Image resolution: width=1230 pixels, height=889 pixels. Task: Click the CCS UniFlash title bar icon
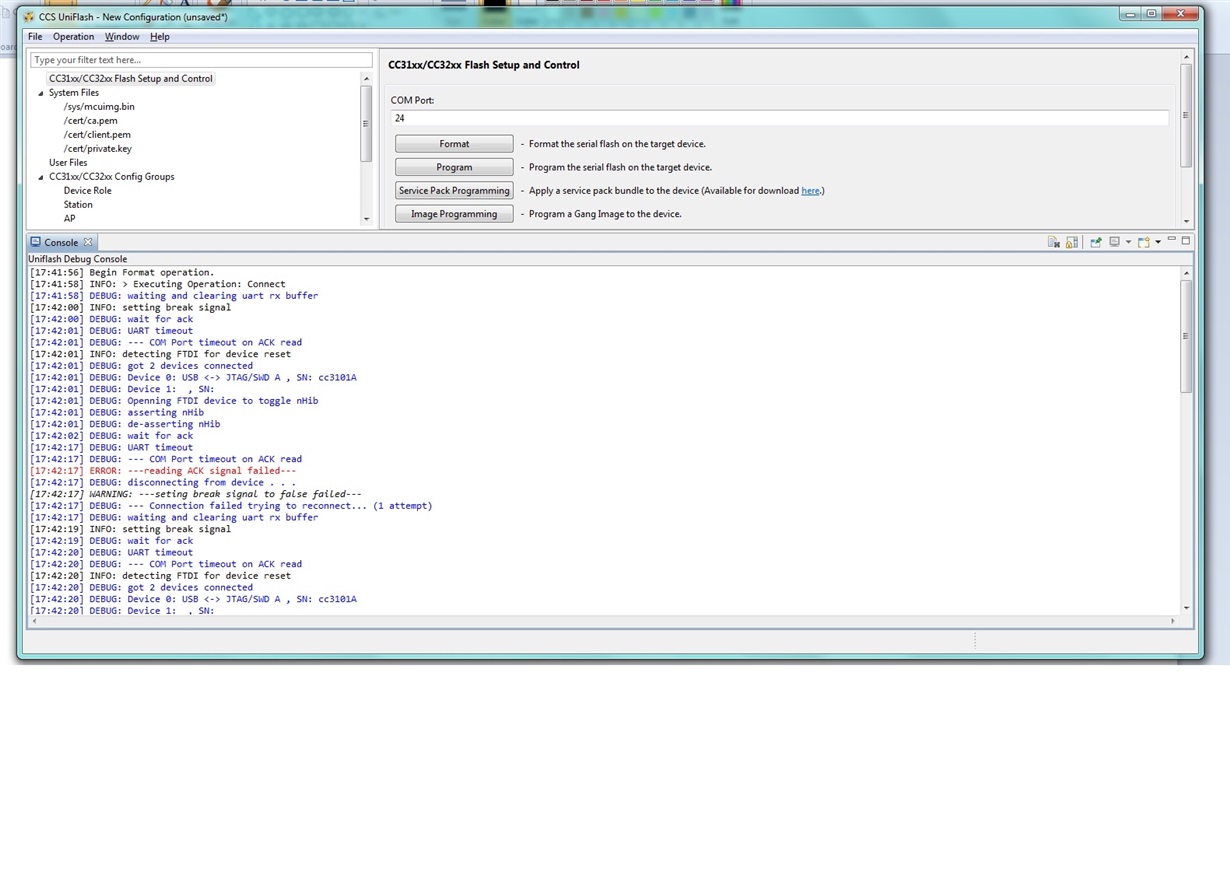tap(29, 17)
